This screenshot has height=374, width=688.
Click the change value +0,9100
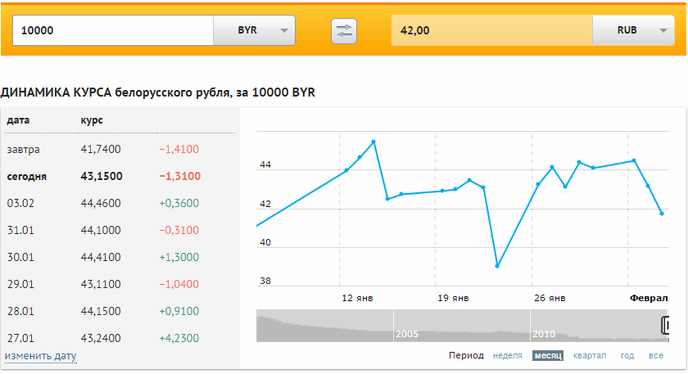(179, 311)
